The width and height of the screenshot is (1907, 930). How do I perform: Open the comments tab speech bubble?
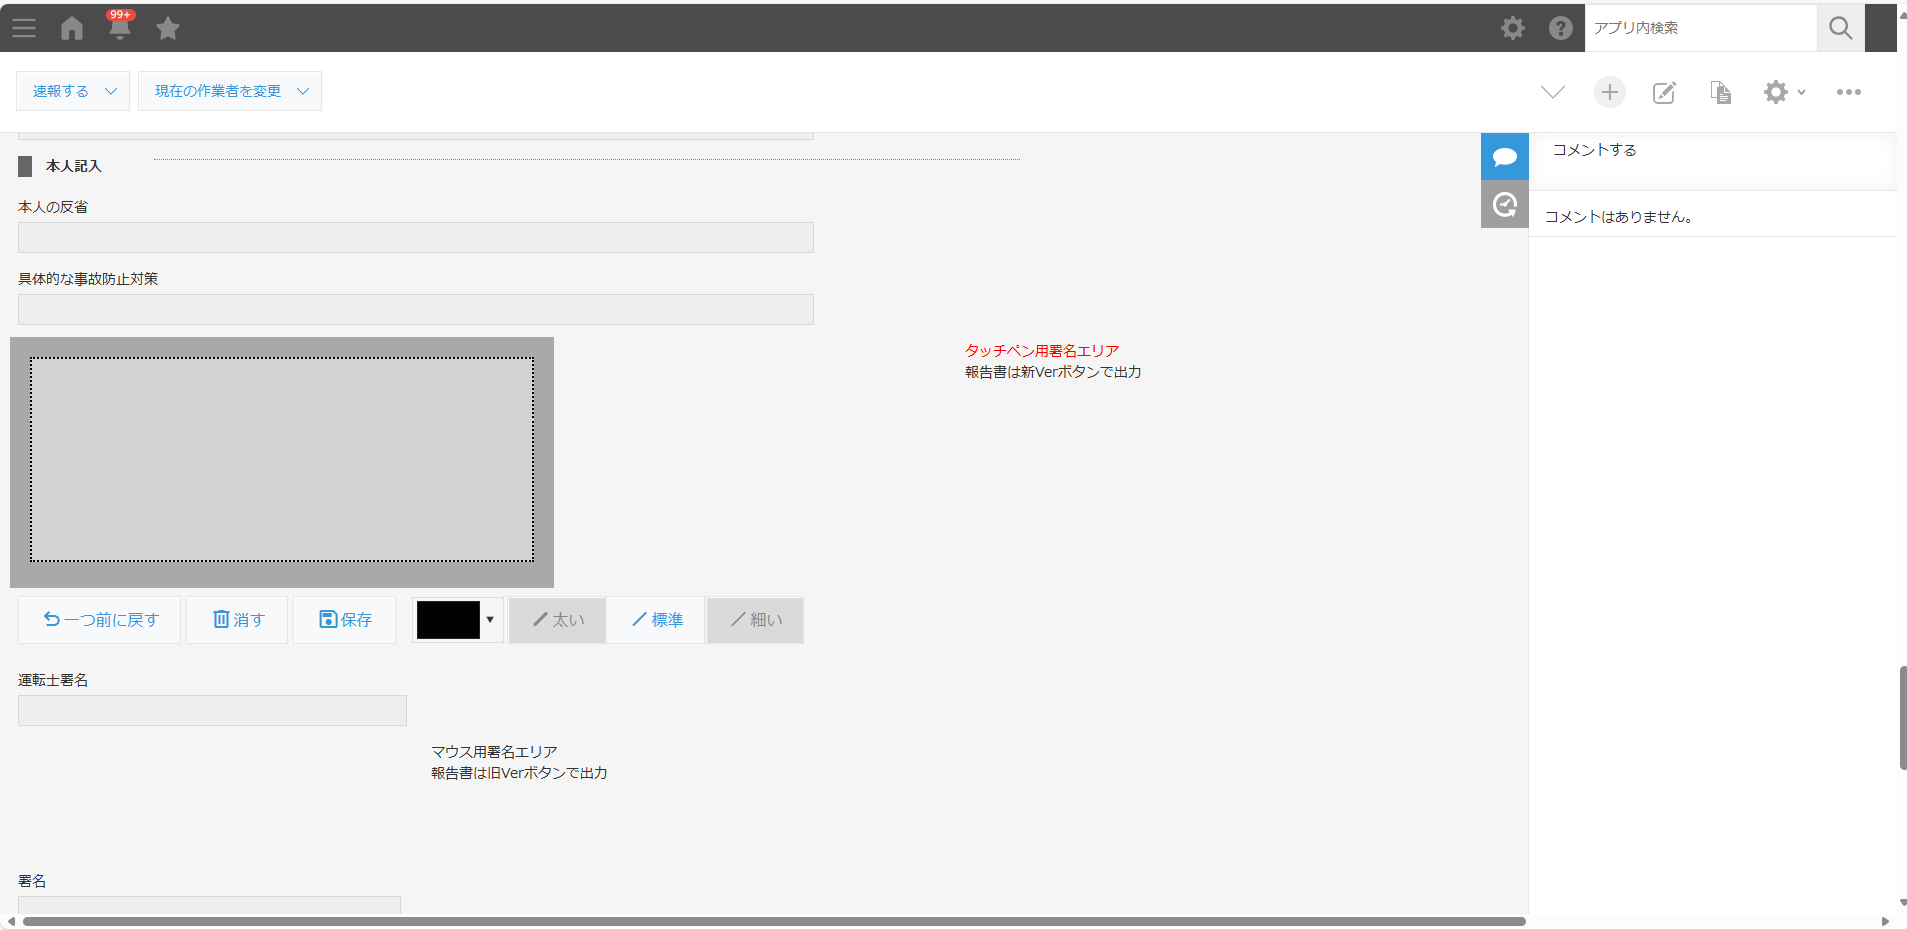[x=1504, y=157]
